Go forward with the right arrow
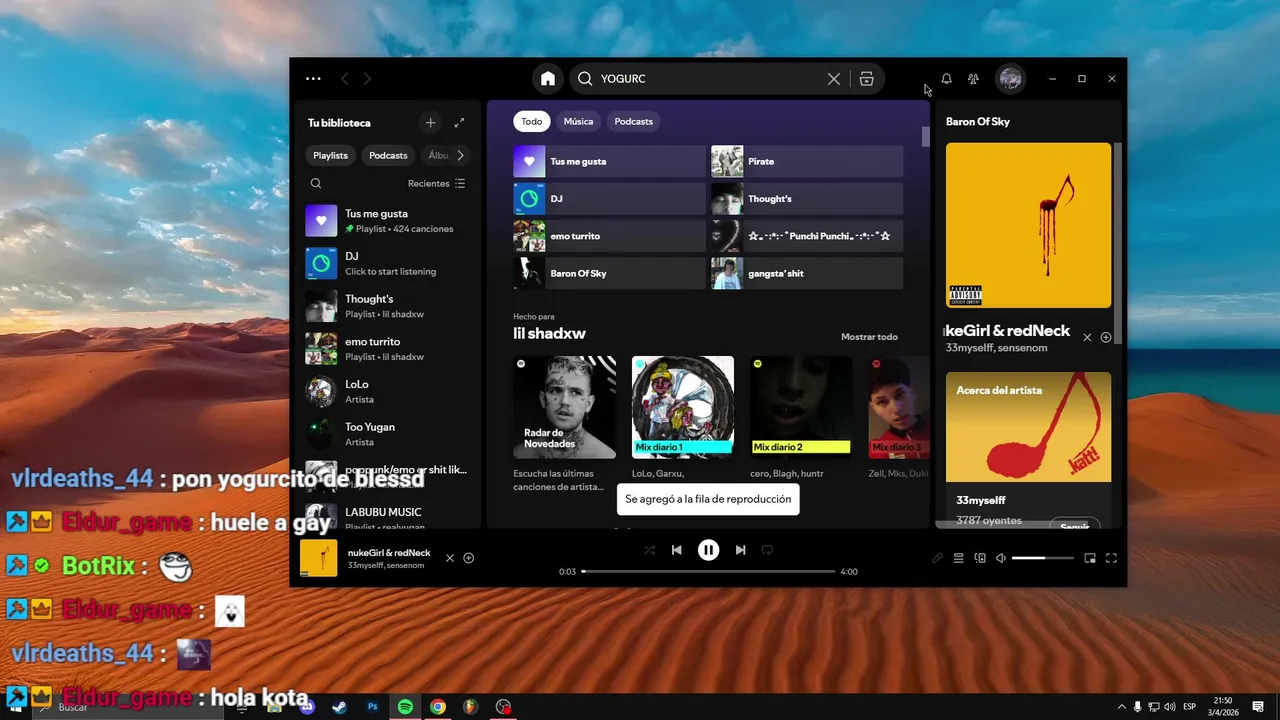The height and width of the screenshot is (720, 1280). tap(367, 79)
